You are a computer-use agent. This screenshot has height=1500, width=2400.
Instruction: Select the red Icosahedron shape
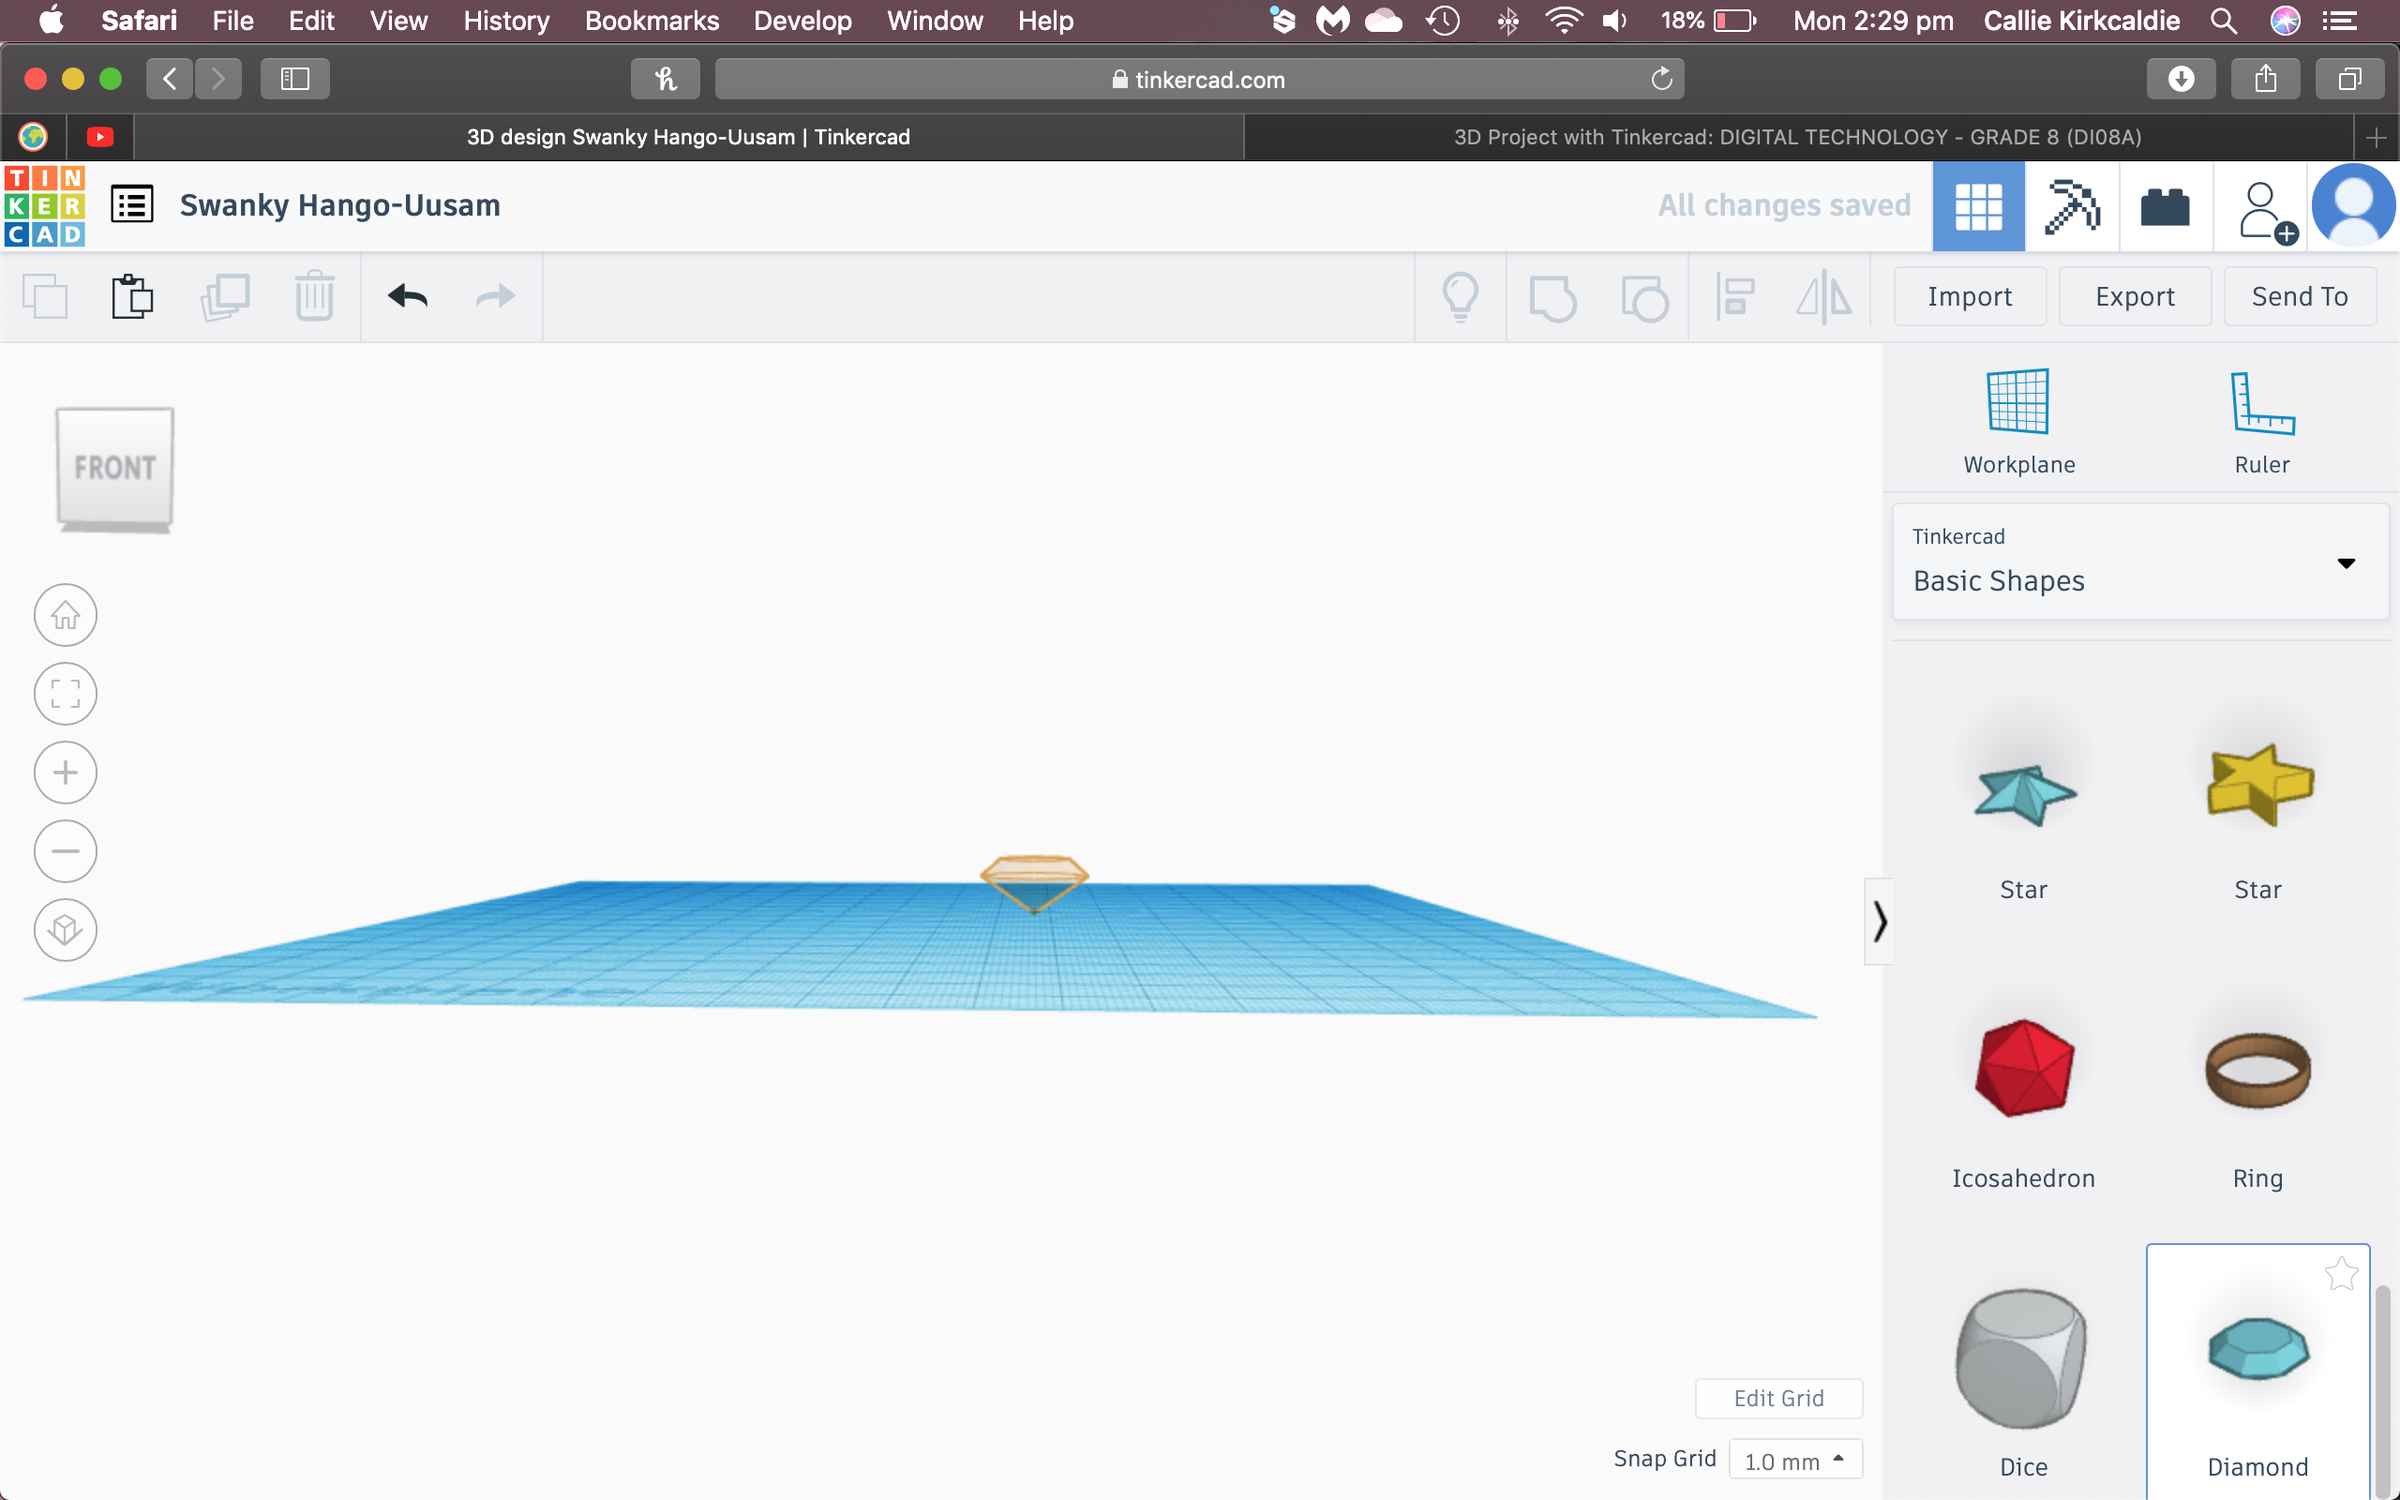click(x=2023, y=1068)
